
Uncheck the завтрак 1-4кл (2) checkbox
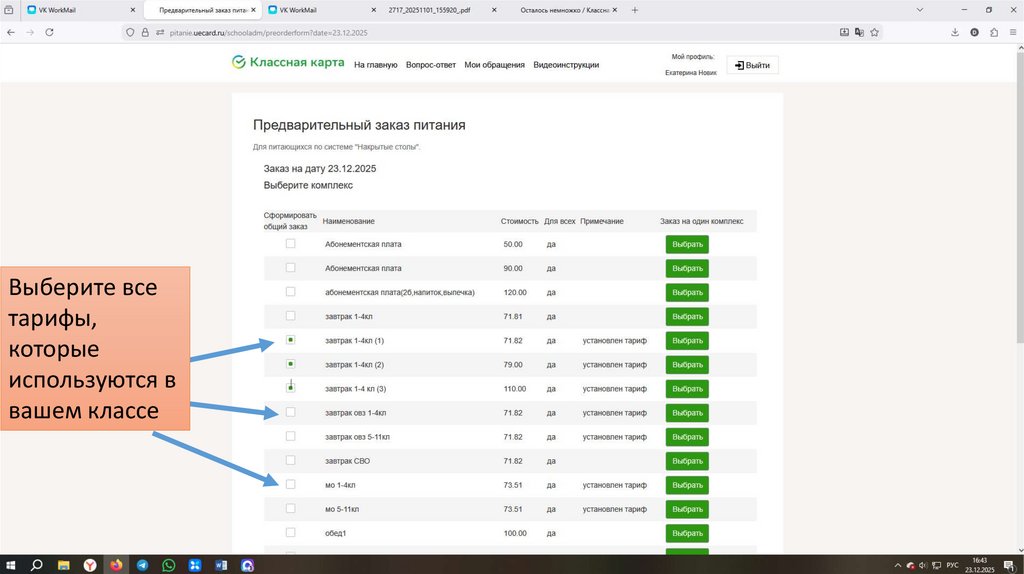(x=291, y=364)
